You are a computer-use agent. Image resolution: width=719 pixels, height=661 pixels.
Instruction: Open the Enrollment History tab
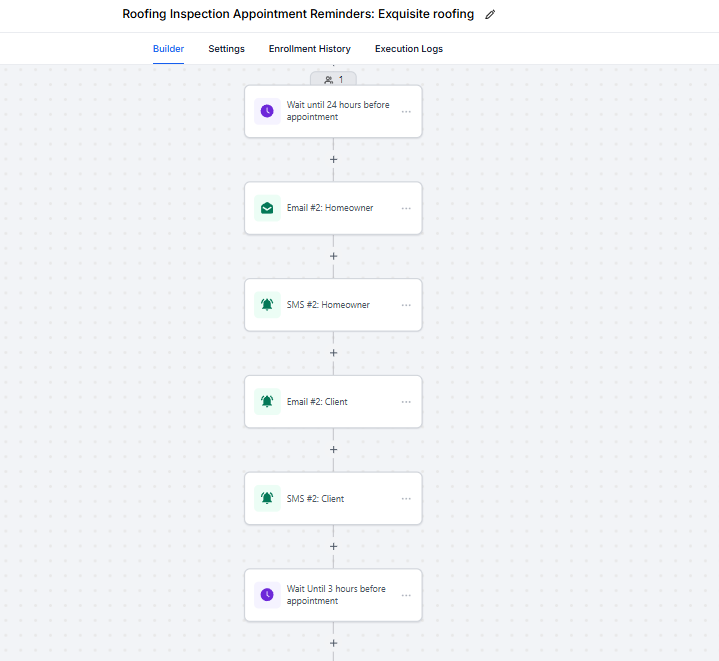pyautogui.click(x=310, y=49)
